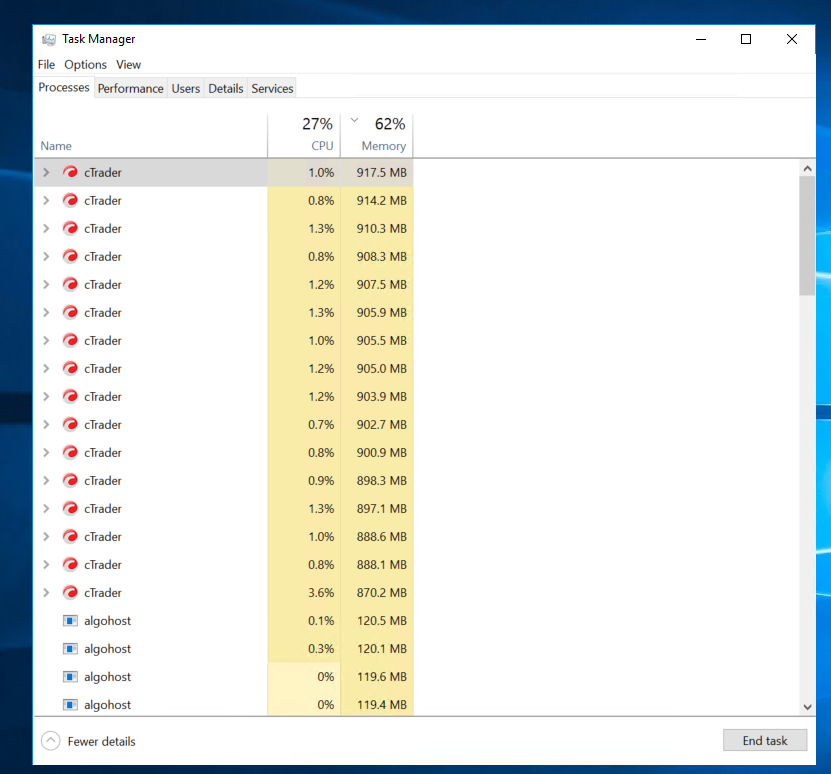The width and height of the screenshot is (831, 774).
Task: Sort processes by the Memory column
Action: 377,136
